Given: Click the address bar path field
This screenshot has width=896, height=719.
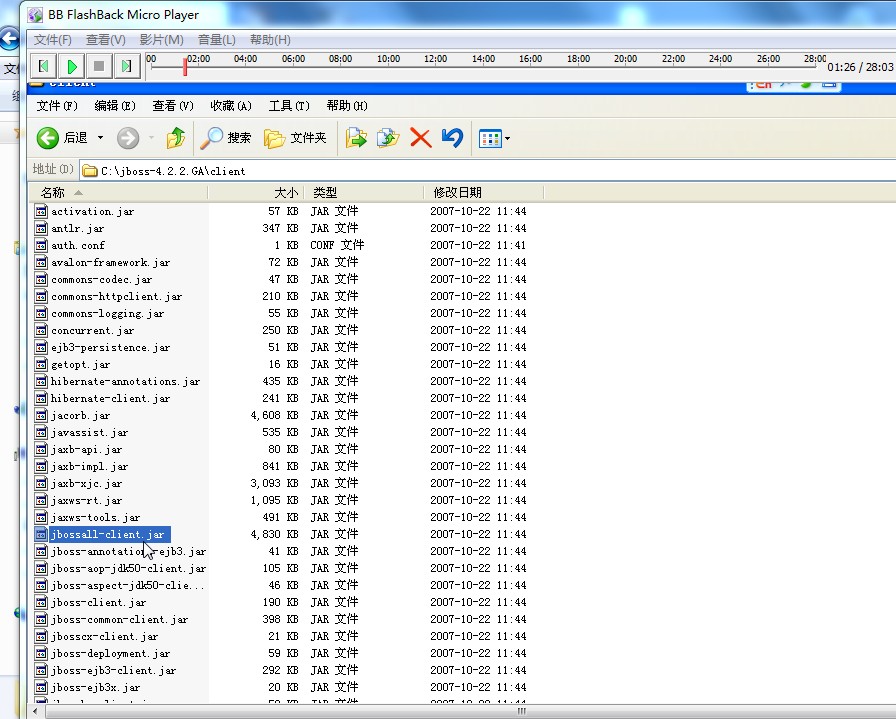Looking at the screenshot, I should 487,170.
